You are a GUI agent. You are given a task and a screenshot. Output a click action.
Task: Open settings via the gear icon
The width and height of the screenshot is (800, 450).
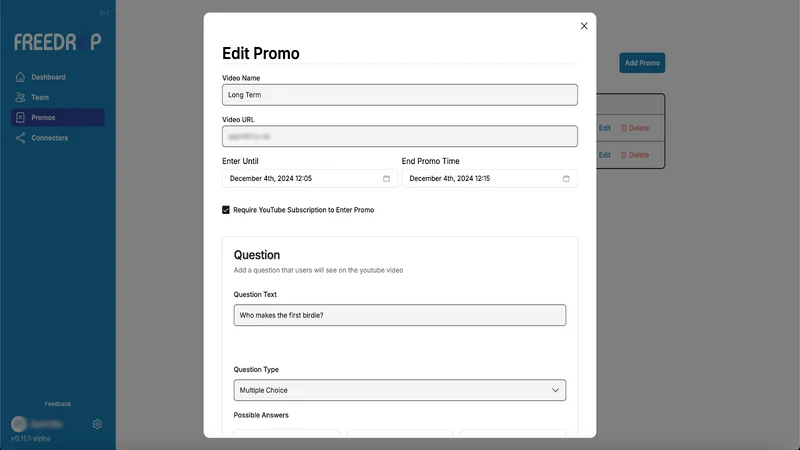pos(97,424)
